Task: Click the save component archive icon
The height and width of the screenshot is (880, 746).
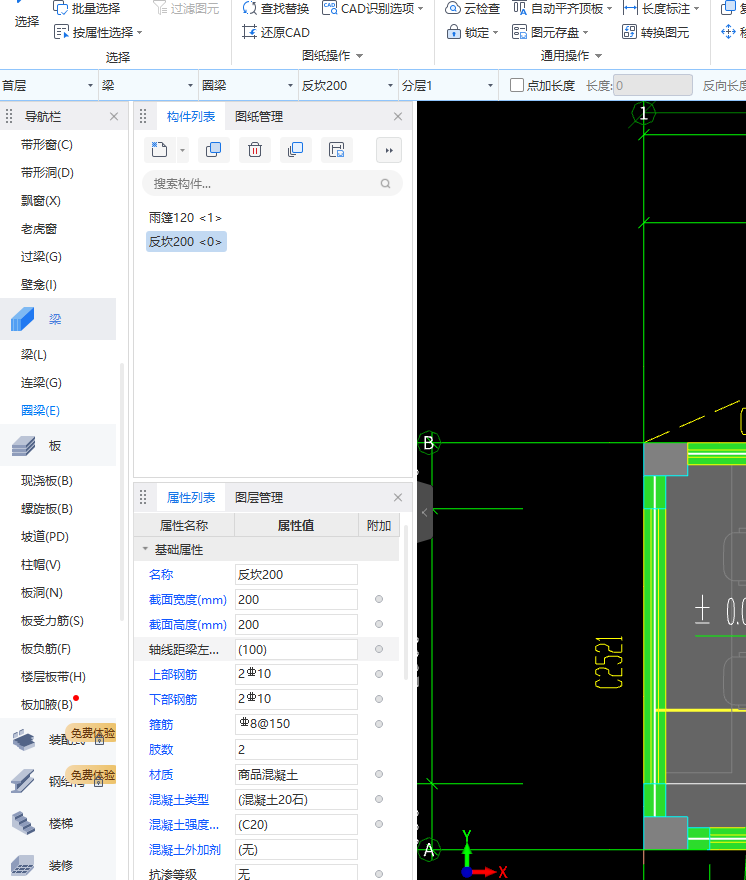Action: click(x=336, y=150)
